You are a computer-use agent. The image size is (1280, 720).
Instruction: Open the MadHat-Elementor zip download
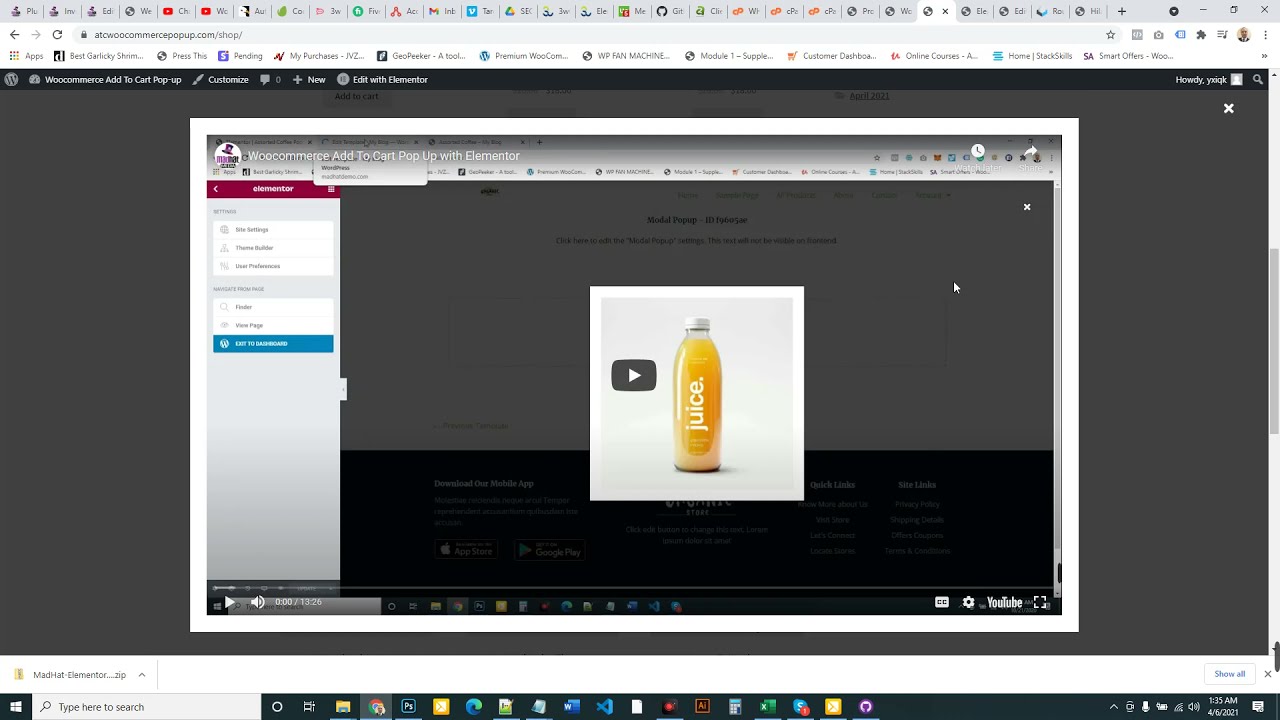[70, 674]
